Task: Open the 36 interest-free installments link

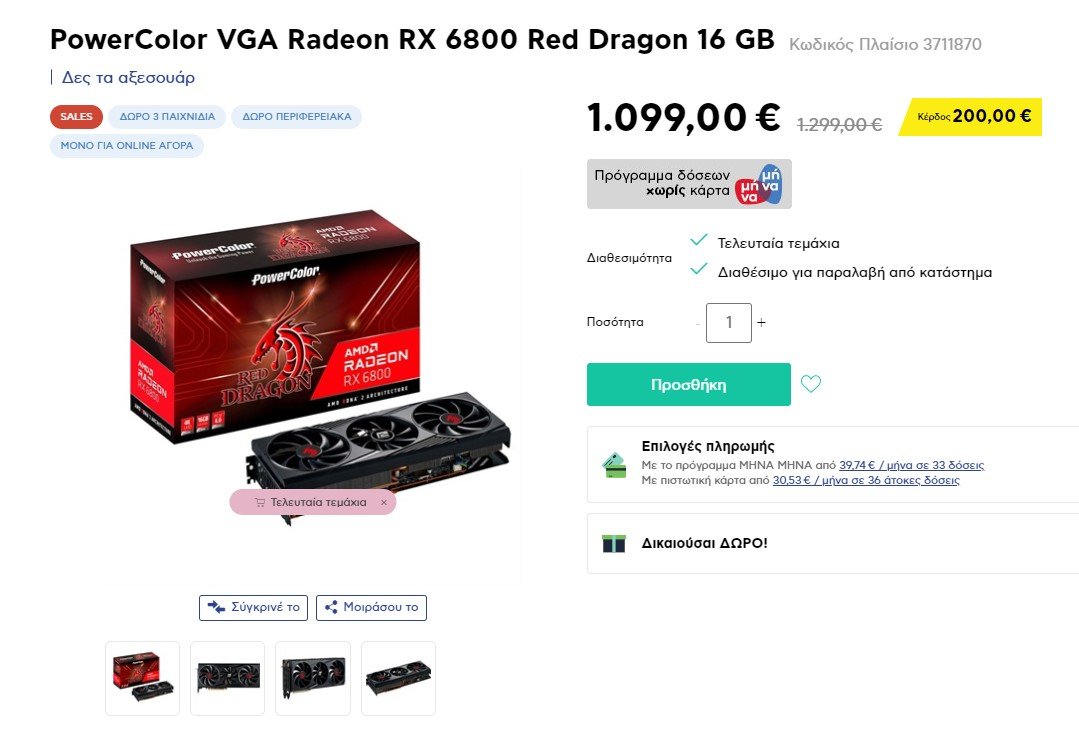Action: click(x=866, y=480)
